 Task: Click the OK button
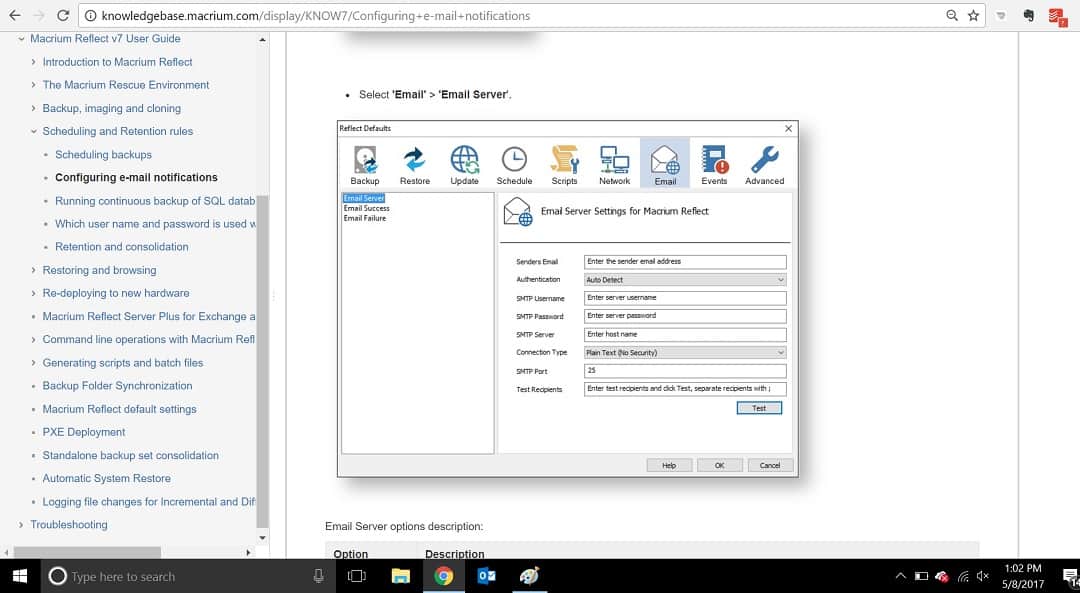[x=720, y=465]
